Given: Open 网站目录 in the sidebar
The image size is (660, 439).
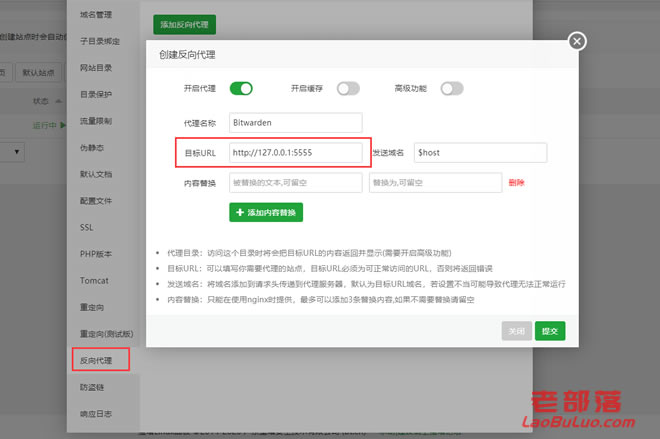Looking at the screenshot, I should pyautogui.click(x=96, y=68).
